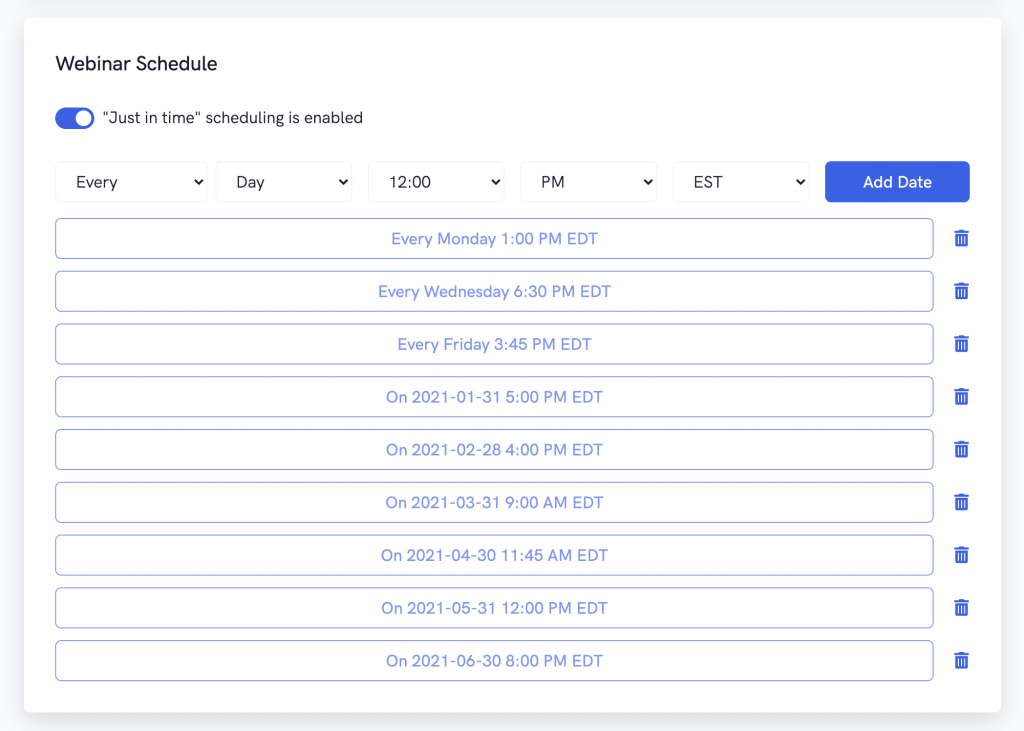Trash the 2021-05-31 12:00 PM date
This screenshot has height=731, width=1024.
tap(961, 608)
